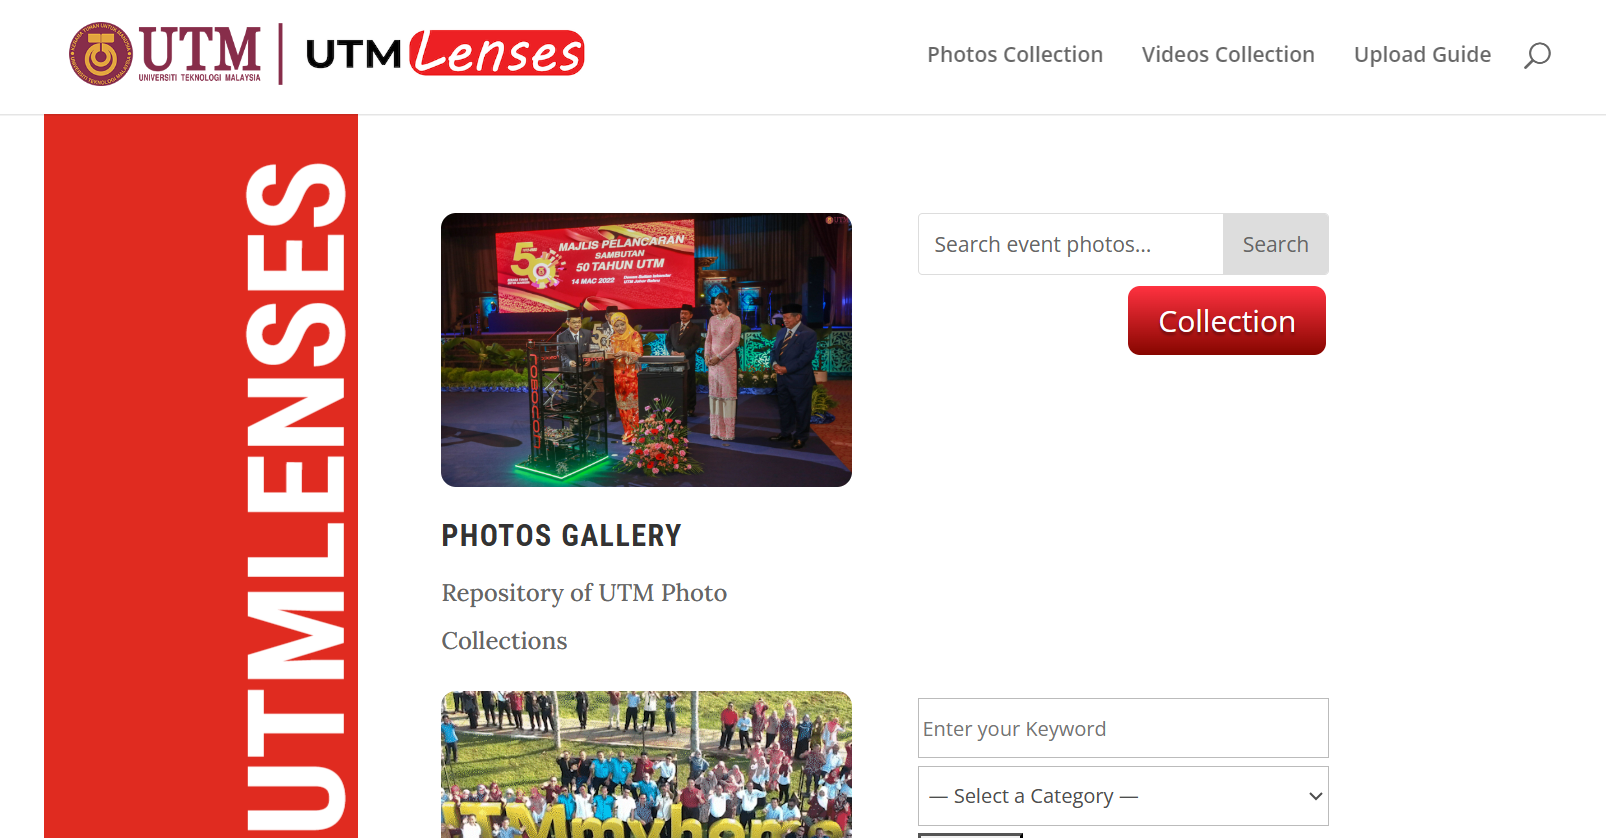Open the 50 Tahun UTM event photo

coord(646,350)
